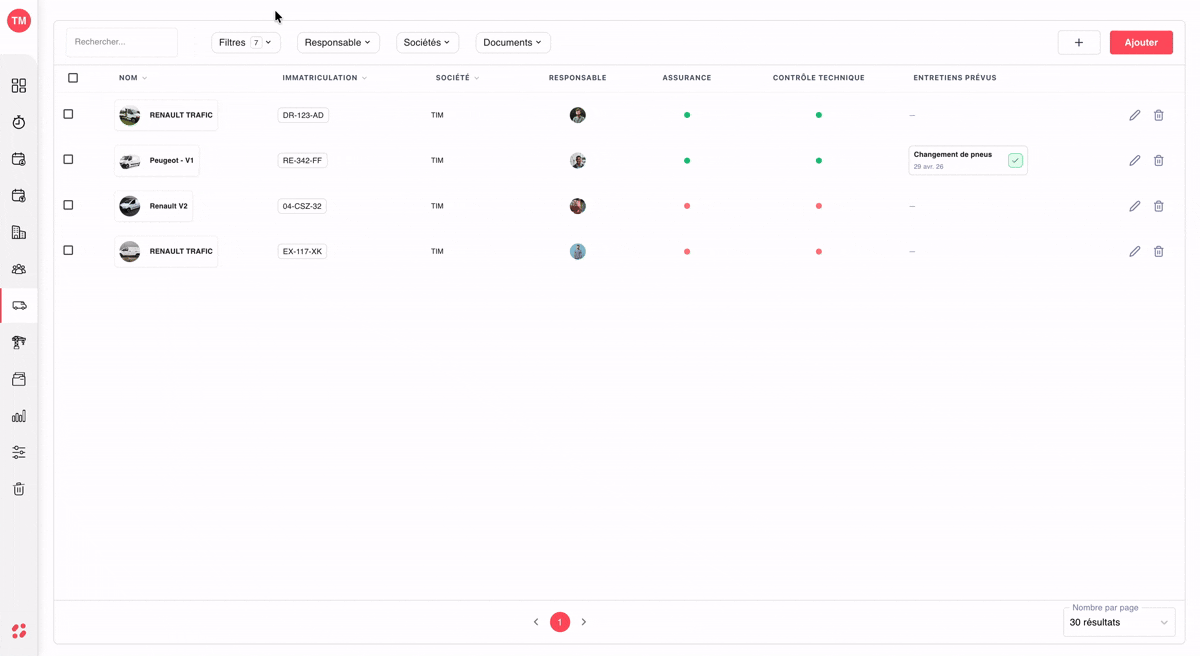Open the Changement de pneus maintenance card
Viewport: 1200px width, 656px height.
pyautogui.click(x=967, y=160)
